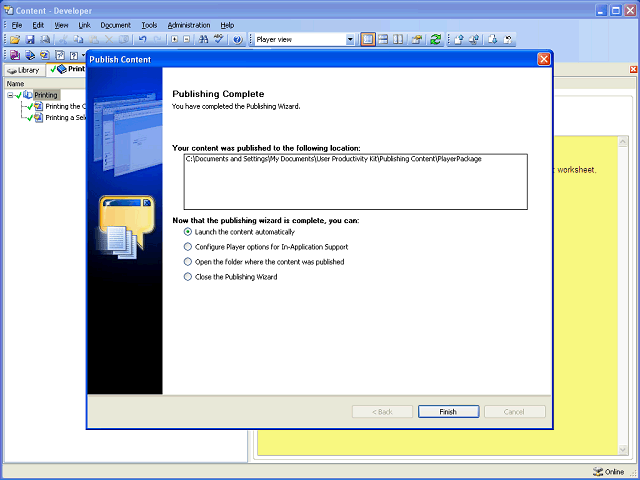Image resolution: width=640 pixels, height=480 pixels.
Task: Click the Check Out document icon
Action: pyautogui.click(x=493, y=40)
